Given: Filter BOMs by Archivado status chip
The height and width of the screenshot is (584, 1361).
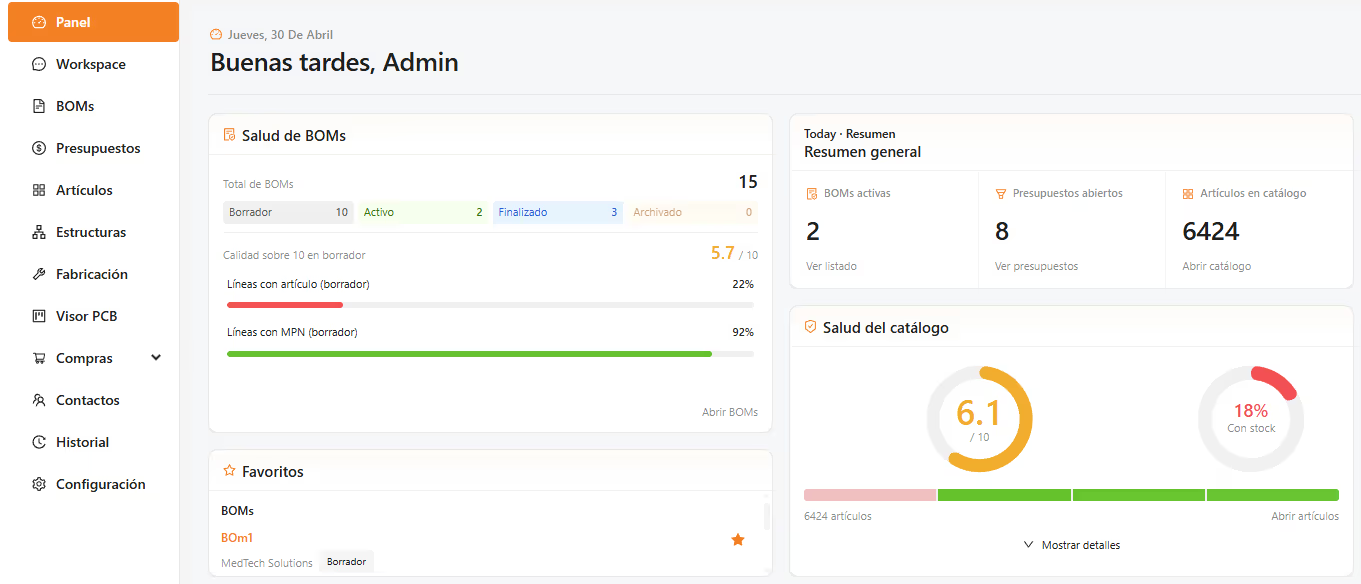Looking at the screenshot, I should click(x=693, y=212).
